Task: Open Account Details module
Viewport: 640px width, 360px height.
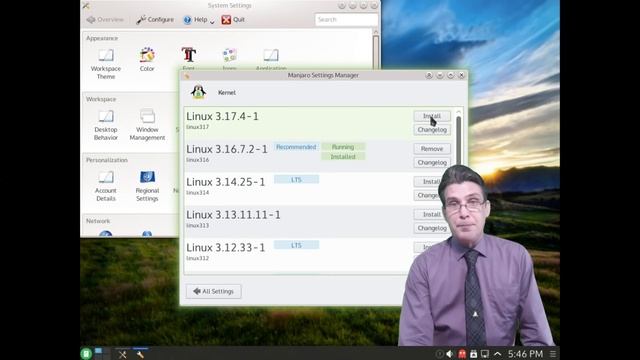Action: (106, 186)
